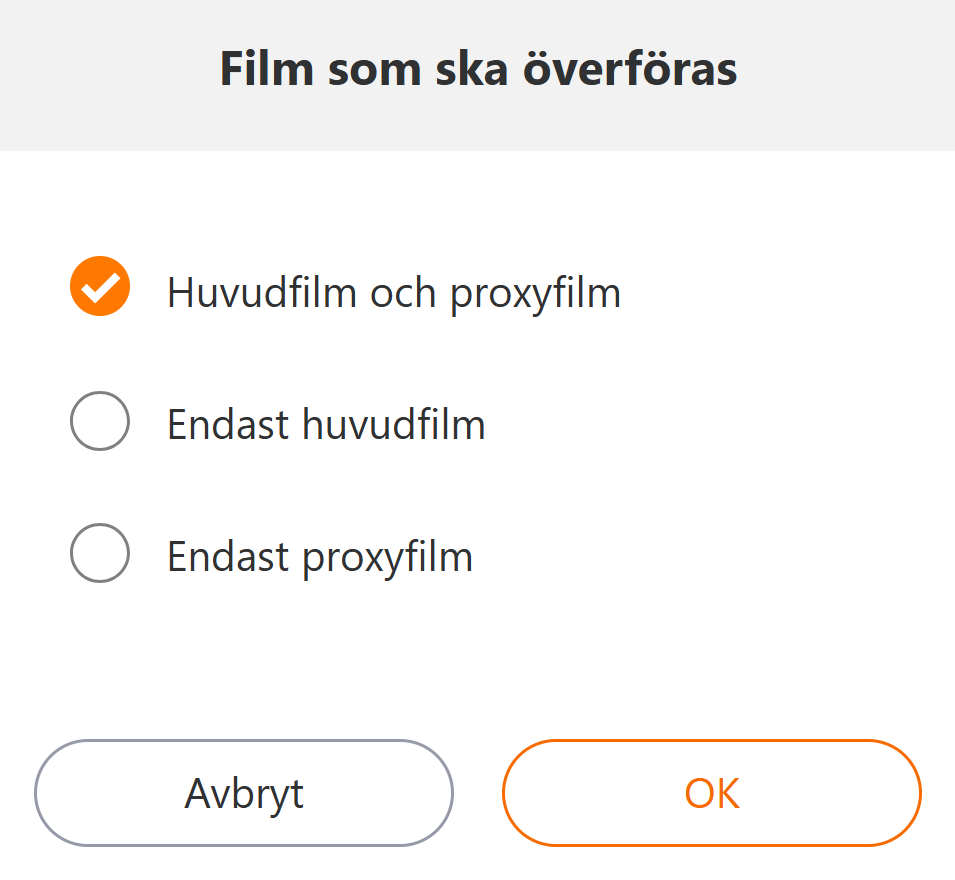Click the 'Film som ska överföras' title
This screenshot has height=880, width=955.
(x=478, y=70)
